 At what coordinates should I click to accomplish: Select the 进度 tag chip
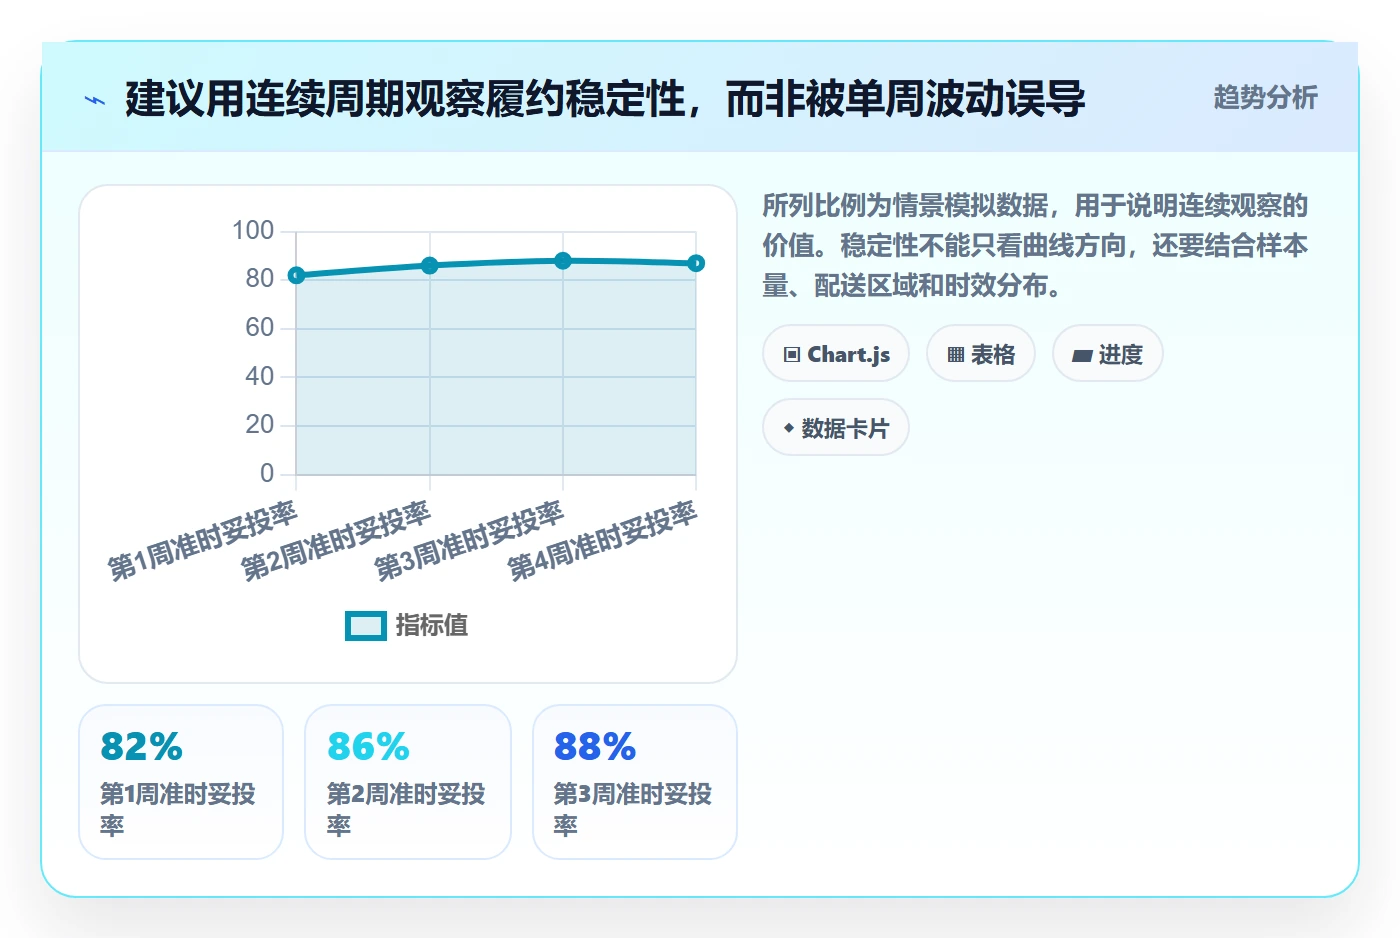coord(1108,354)
